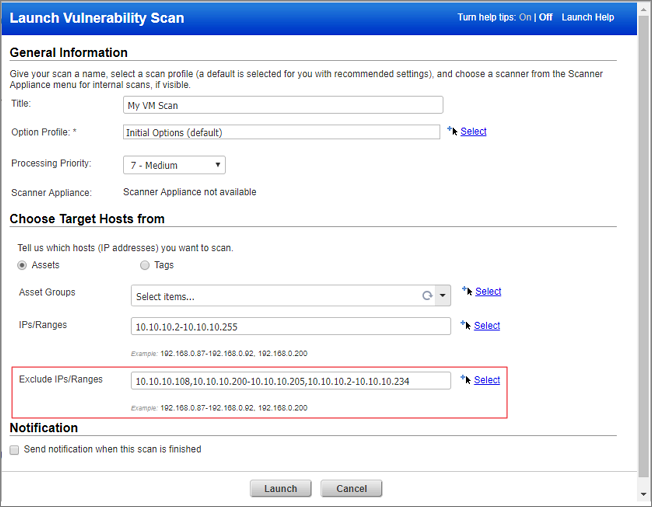Image resolution: width=652 pixels, height=507 pixels.
Task: Turn help tips On
Action: (x=525, y=17)
